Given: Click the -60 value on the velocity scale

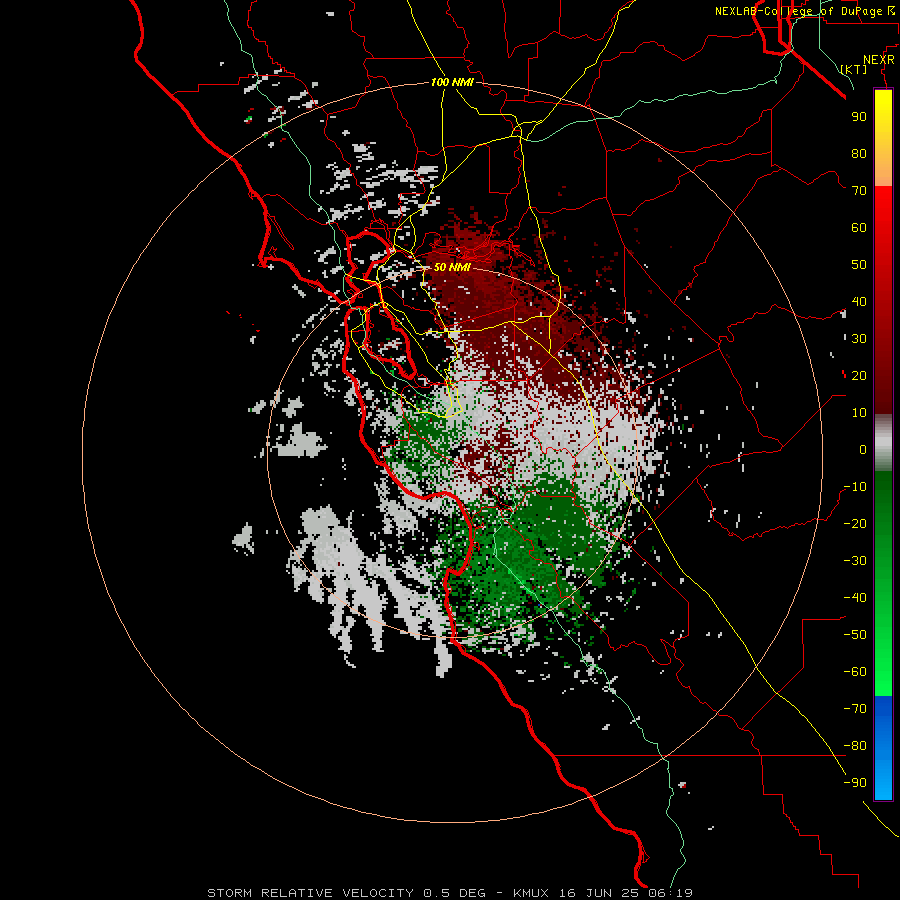Looking at the screenshot, I should 855,672.
